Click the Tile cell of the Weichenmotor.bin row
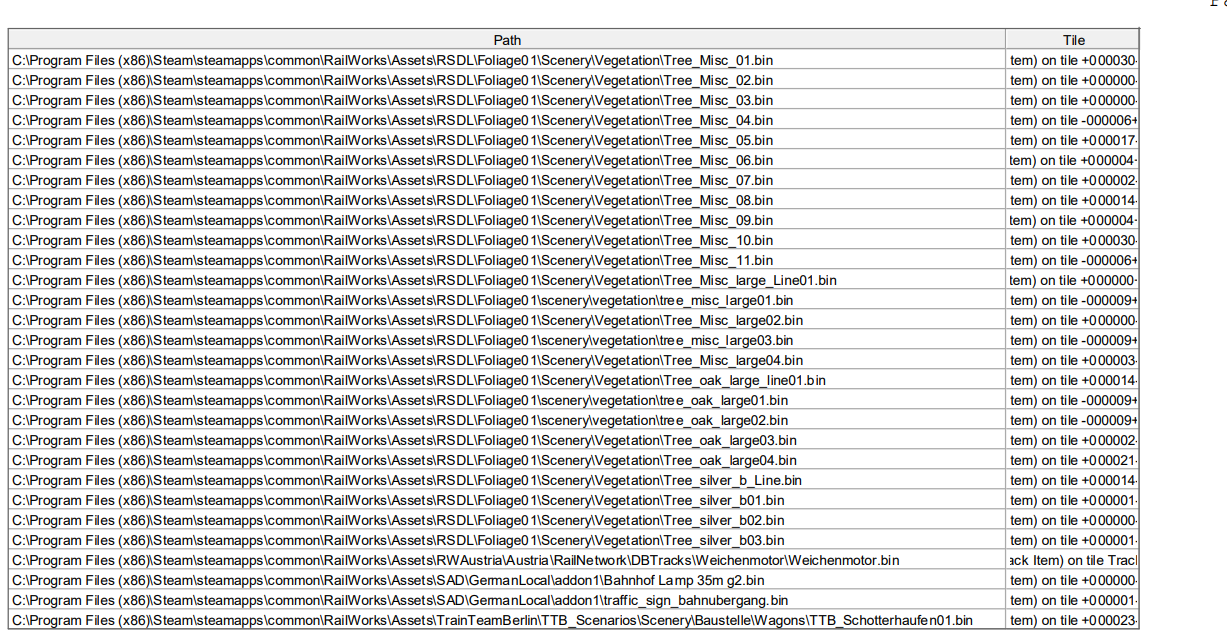 (x=1073, y=560)
